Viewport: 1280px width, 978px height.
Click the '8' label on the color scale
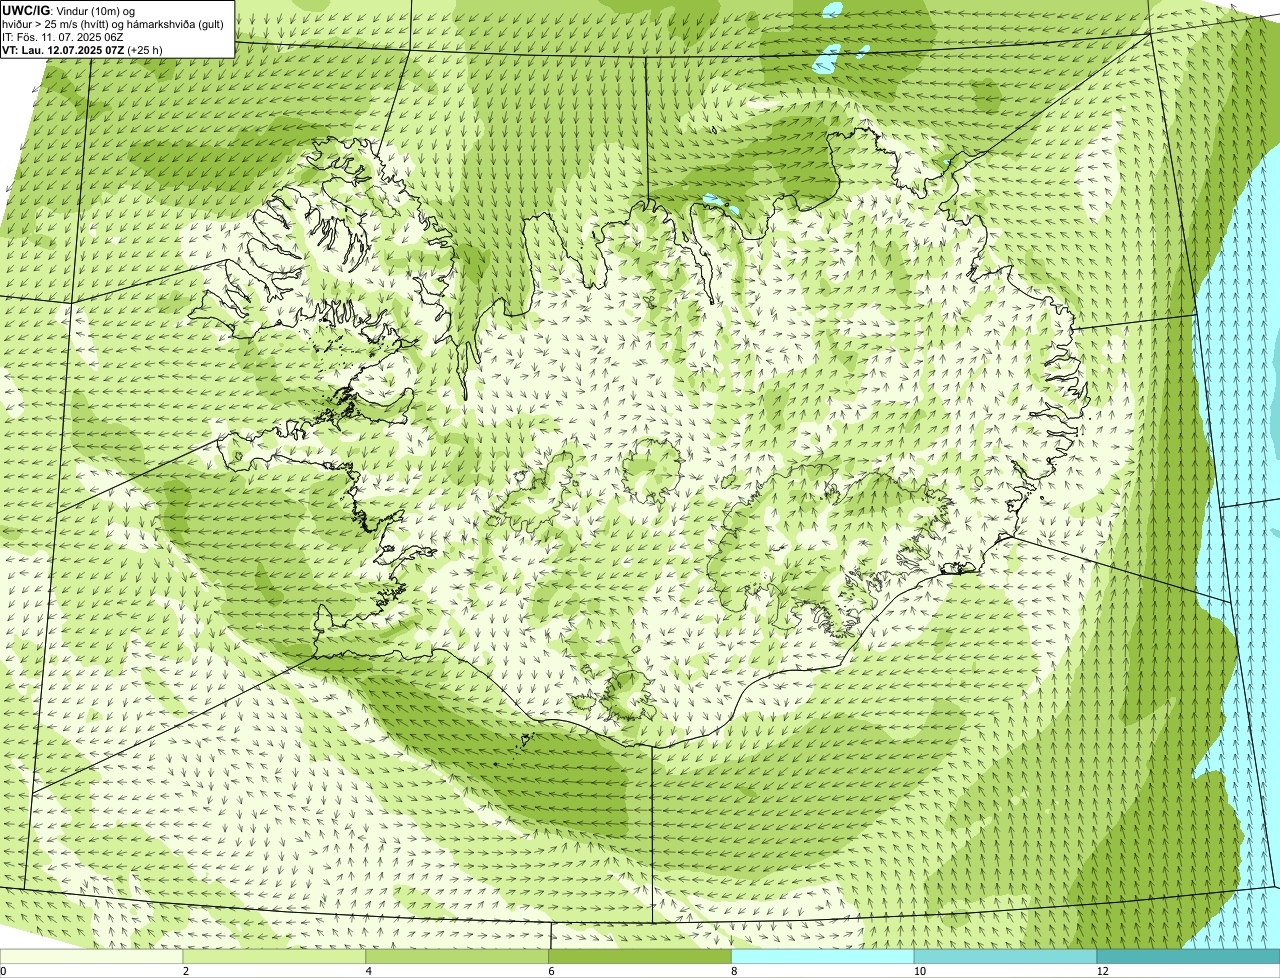pyautogui.click(x=733, y=971)
